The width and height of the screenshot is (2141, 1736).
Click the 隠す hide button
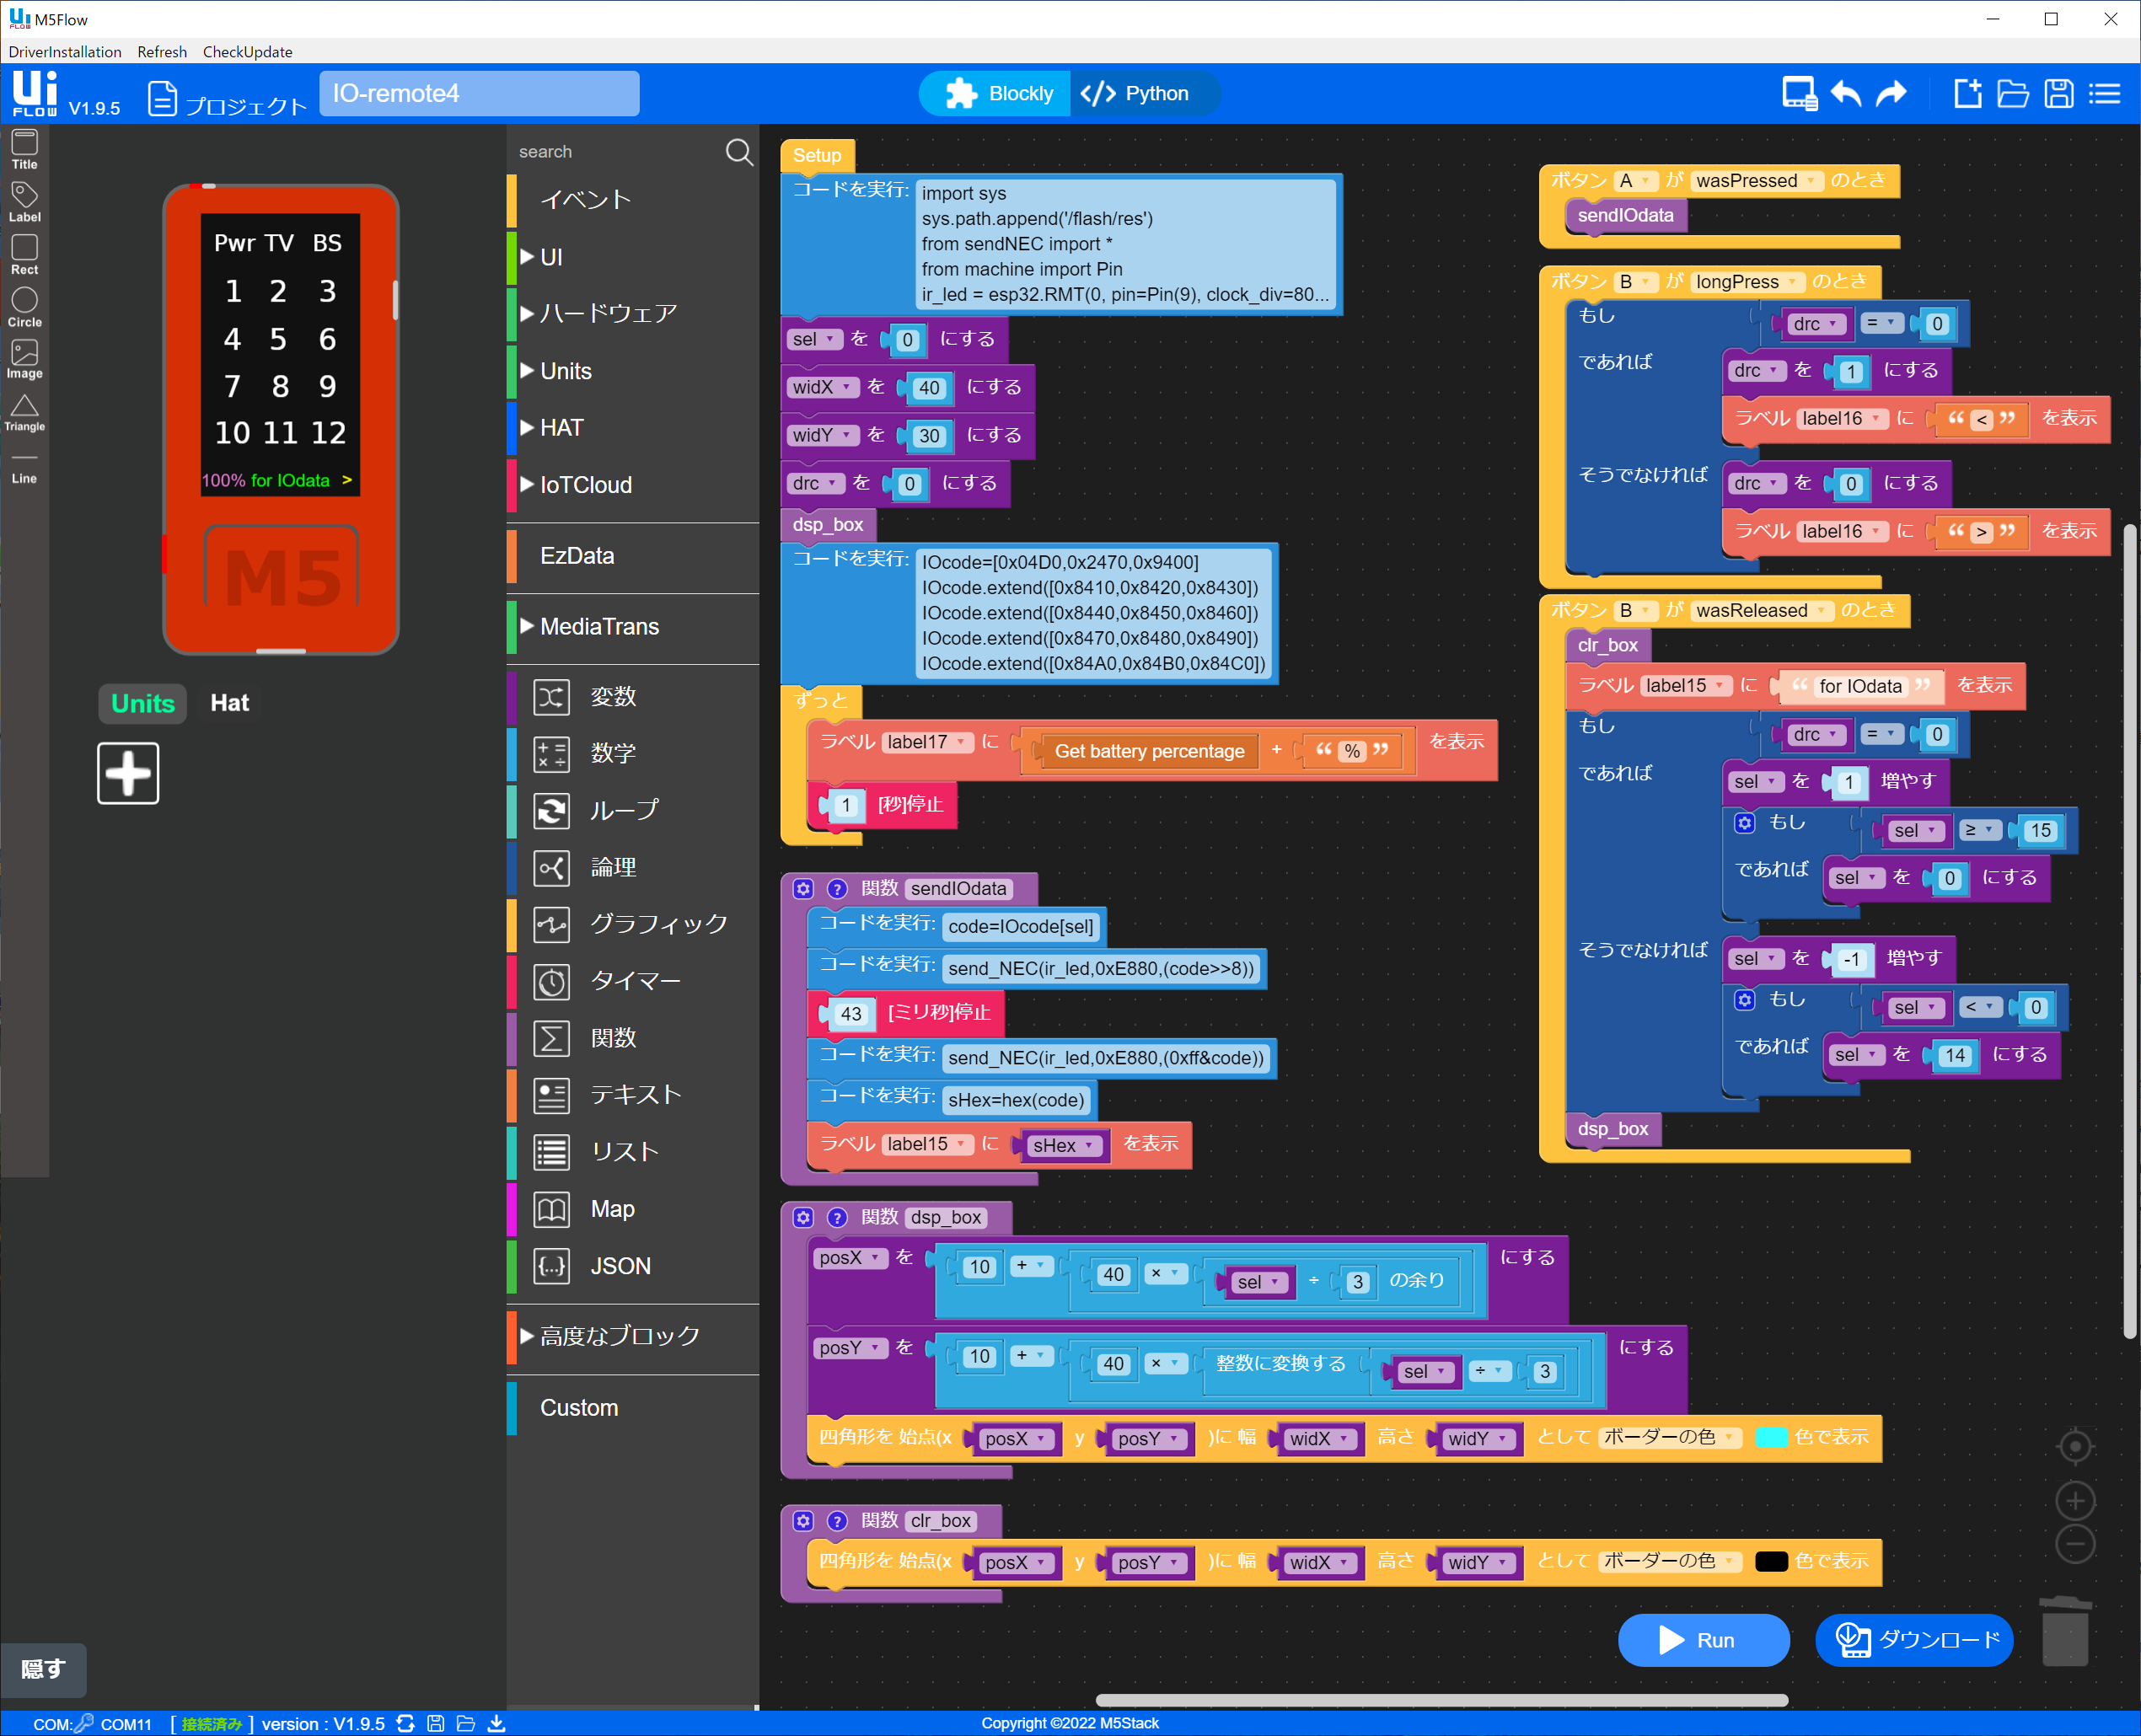pyautogui.click(x=43, y=1670)
